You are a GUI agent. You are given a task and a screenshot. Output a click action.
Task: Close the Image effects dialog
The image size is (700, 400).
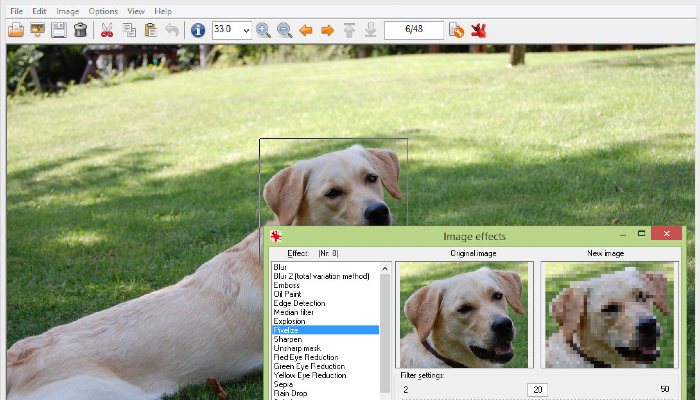[x=667, y=233]
